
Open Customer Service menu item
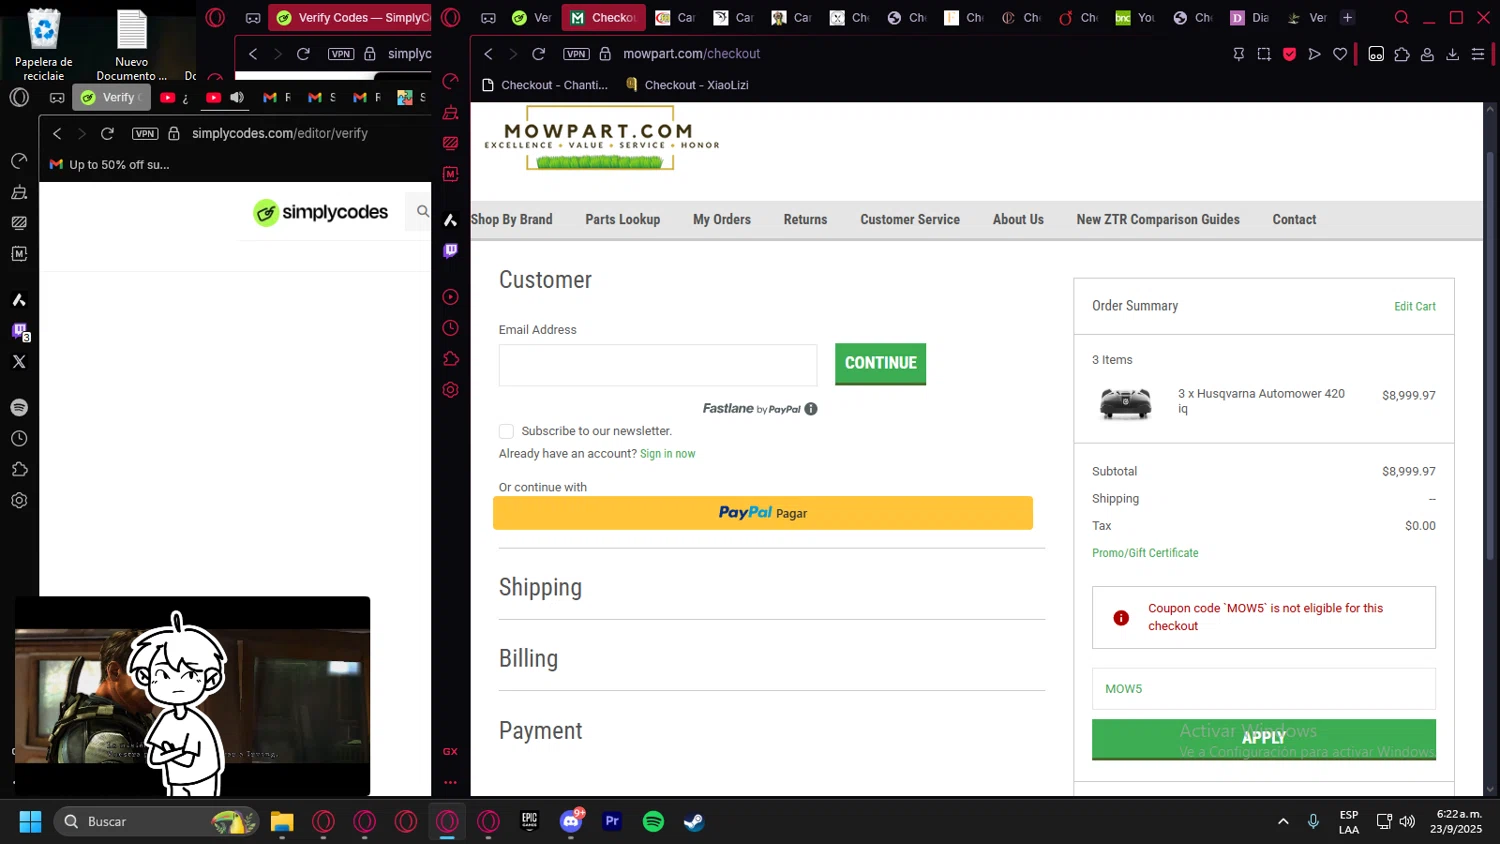coord(909,219)
